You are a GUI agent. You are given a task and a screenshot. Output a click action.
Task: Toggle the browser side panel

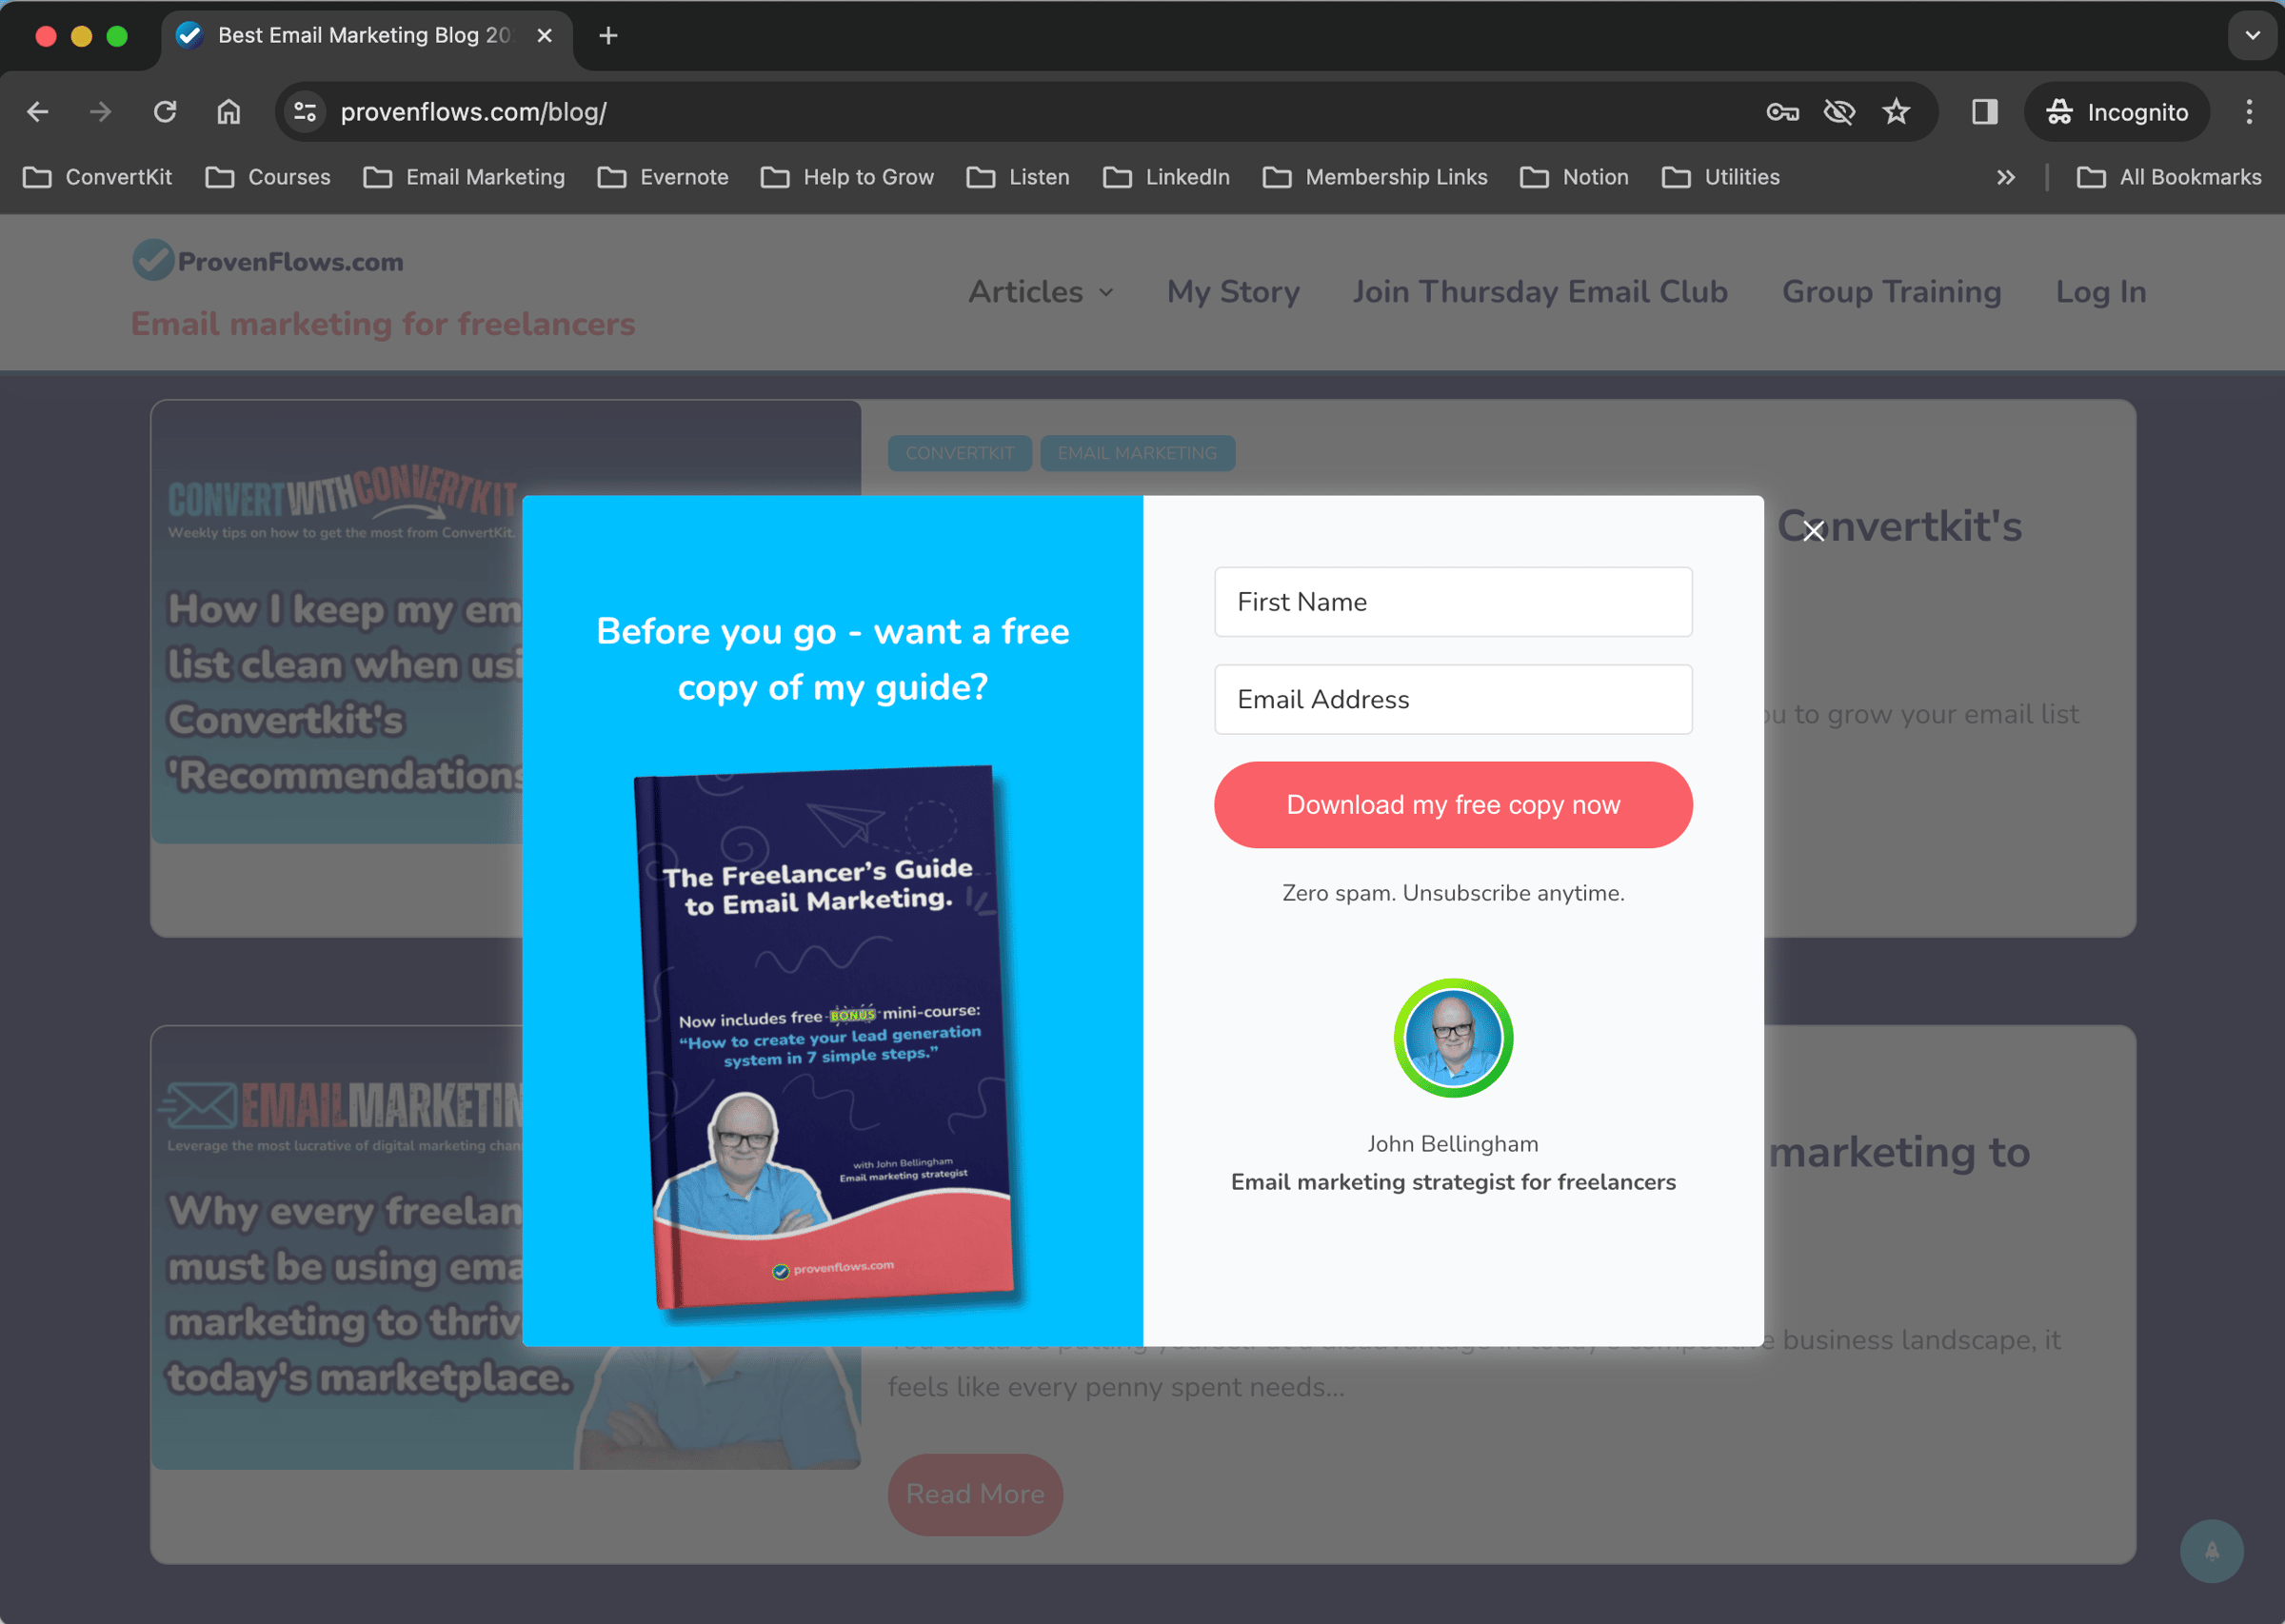pyautogui.click(x=1985, y=112)
